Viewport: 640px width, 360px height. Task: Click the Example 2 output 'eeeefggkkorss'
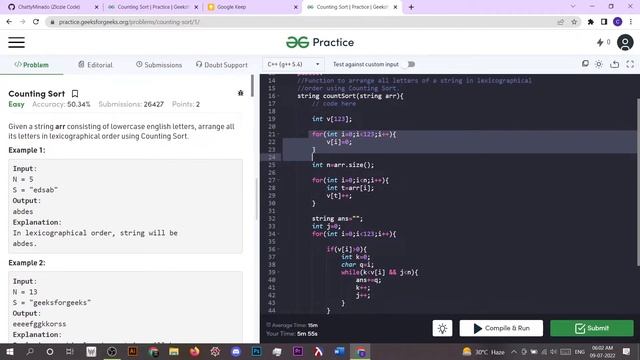tap(39, 324)
